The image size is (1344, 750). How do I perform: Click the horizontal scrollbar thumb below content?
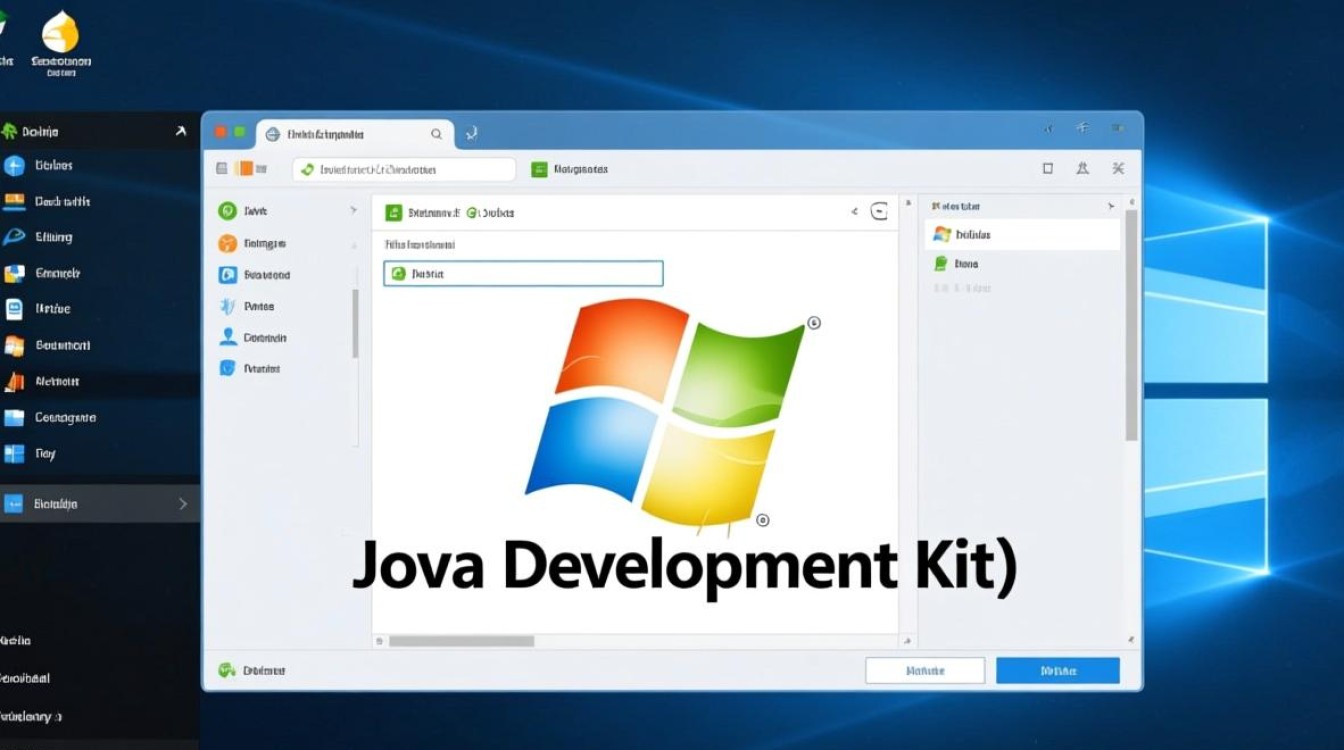(461, 641)
